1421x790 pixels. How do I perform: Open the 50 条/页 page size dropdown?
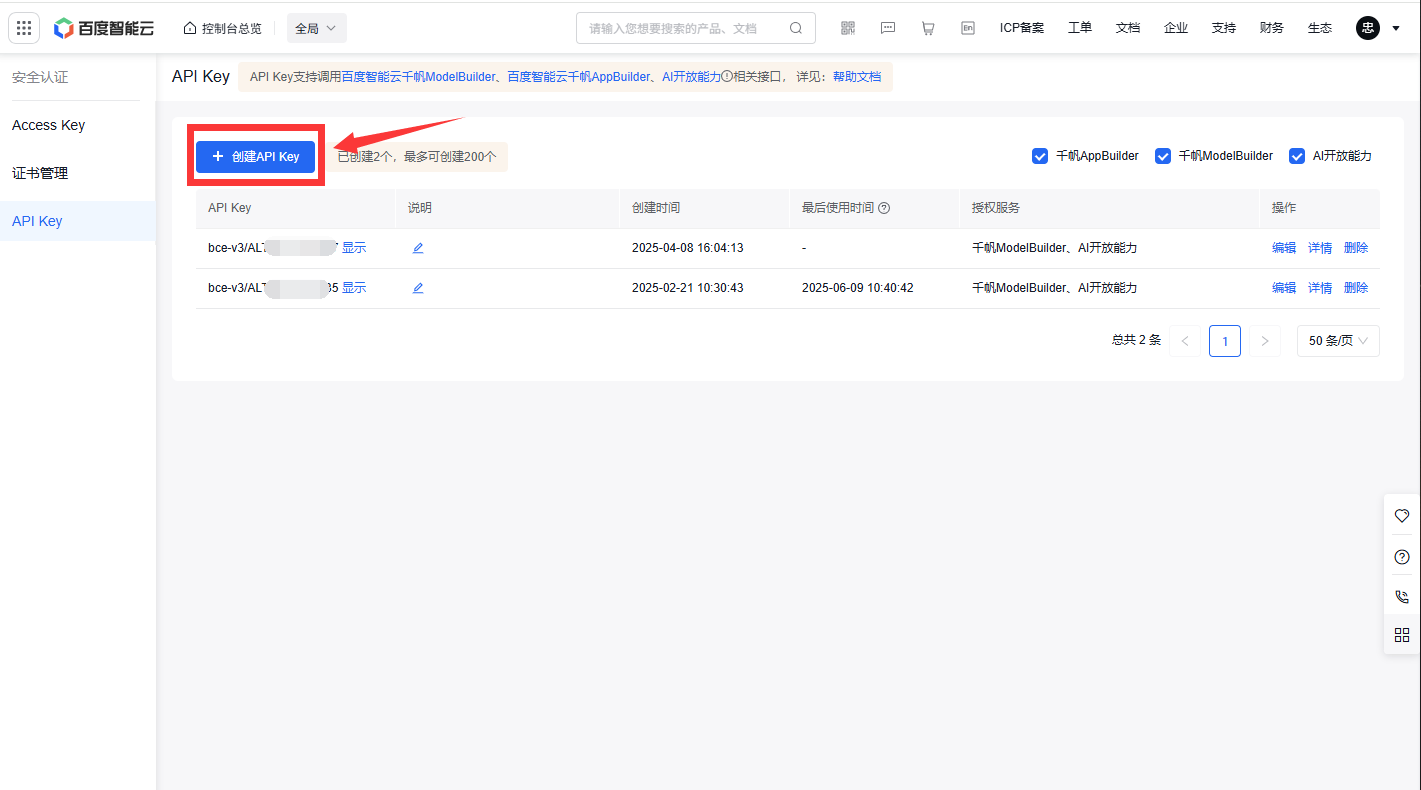(x=1338, y=341)
